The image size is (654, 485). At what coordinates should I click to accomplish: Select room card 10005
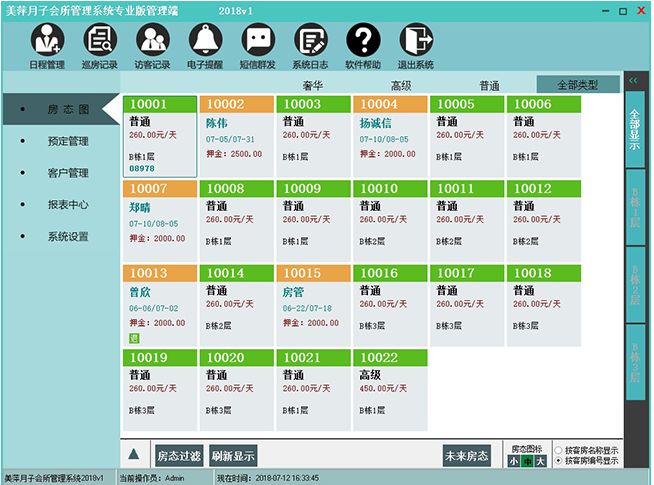click(x=467, y=137)
